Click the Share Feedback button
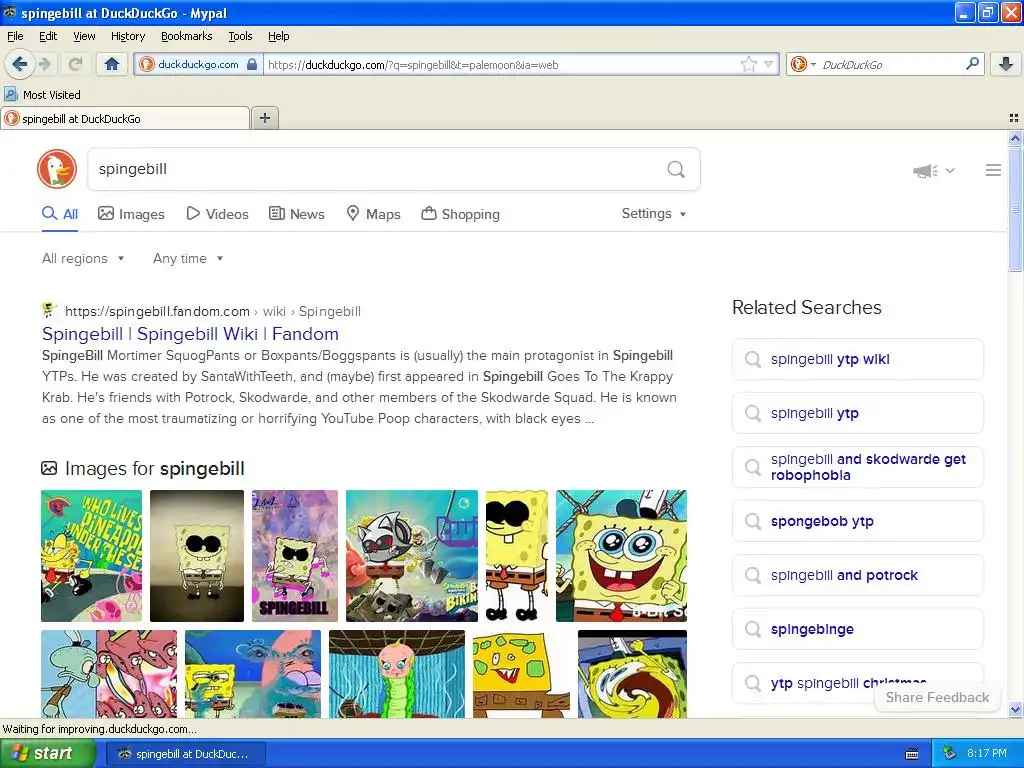This screenshot has width=1024, height=768. pyautogui.click(x=937, y=697)
